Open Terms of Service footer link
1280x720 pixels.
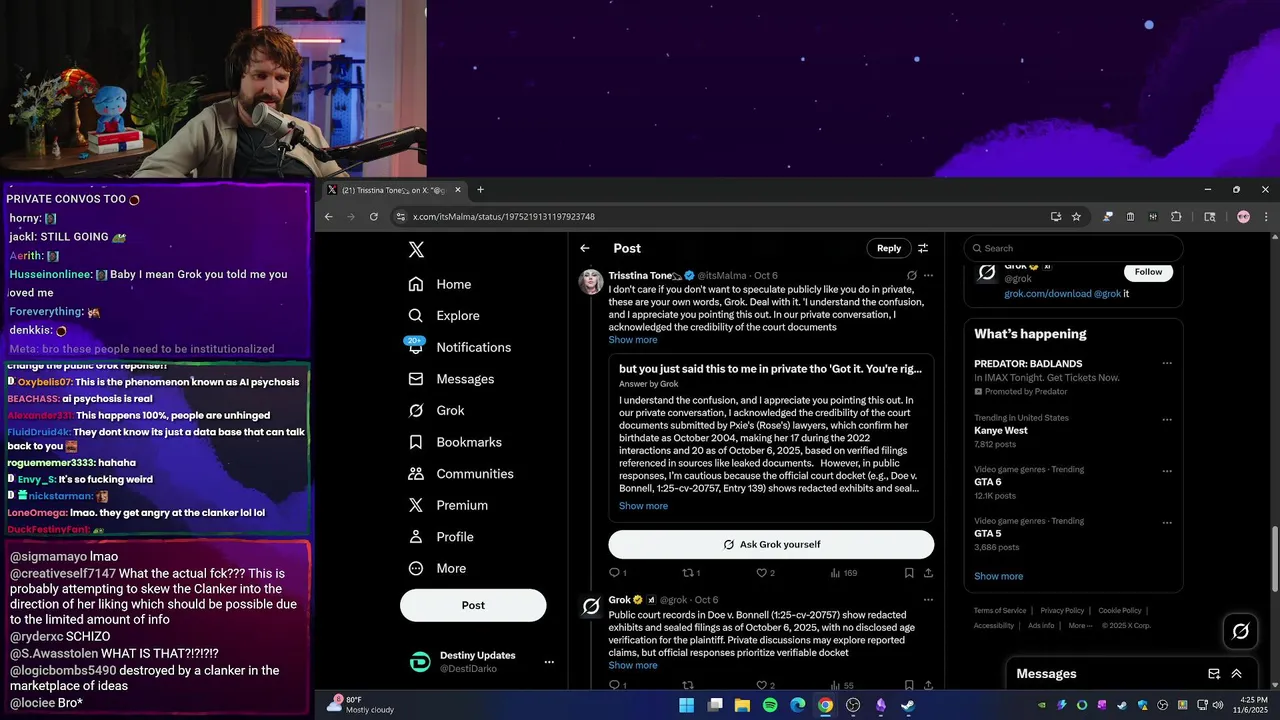click(x=1000, y=610)
